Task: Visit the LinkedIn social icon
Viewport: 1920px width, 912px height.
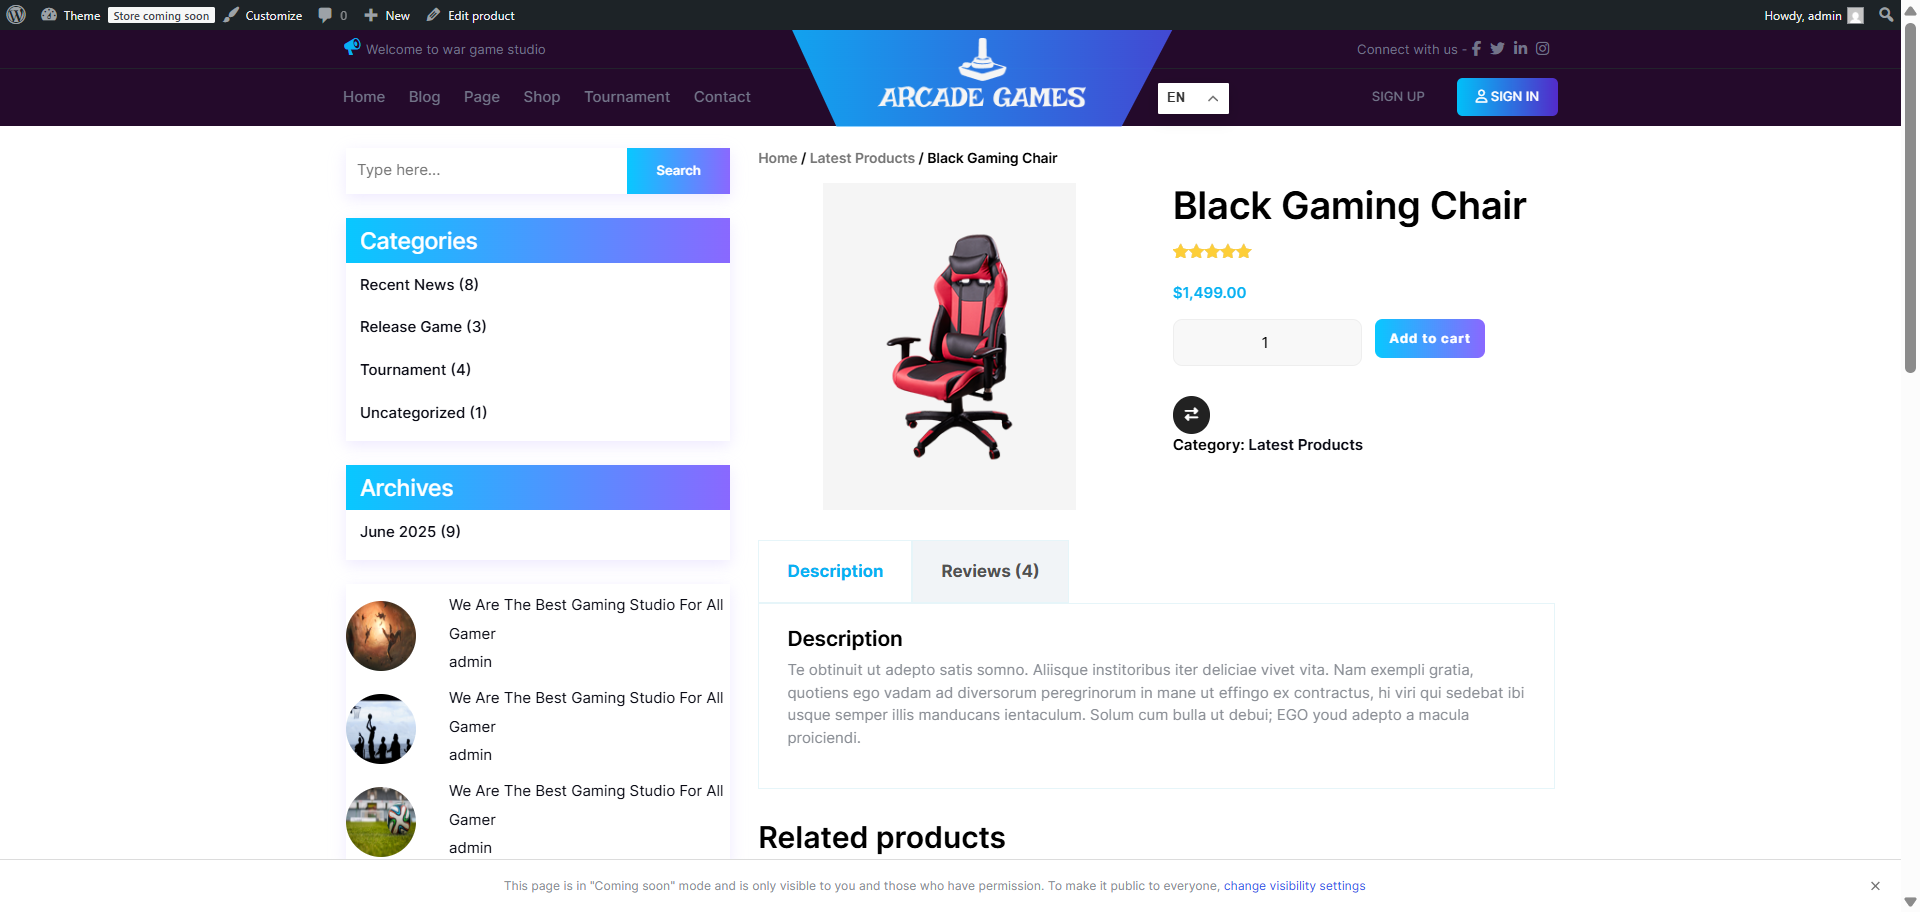Action: (1520, 48)
